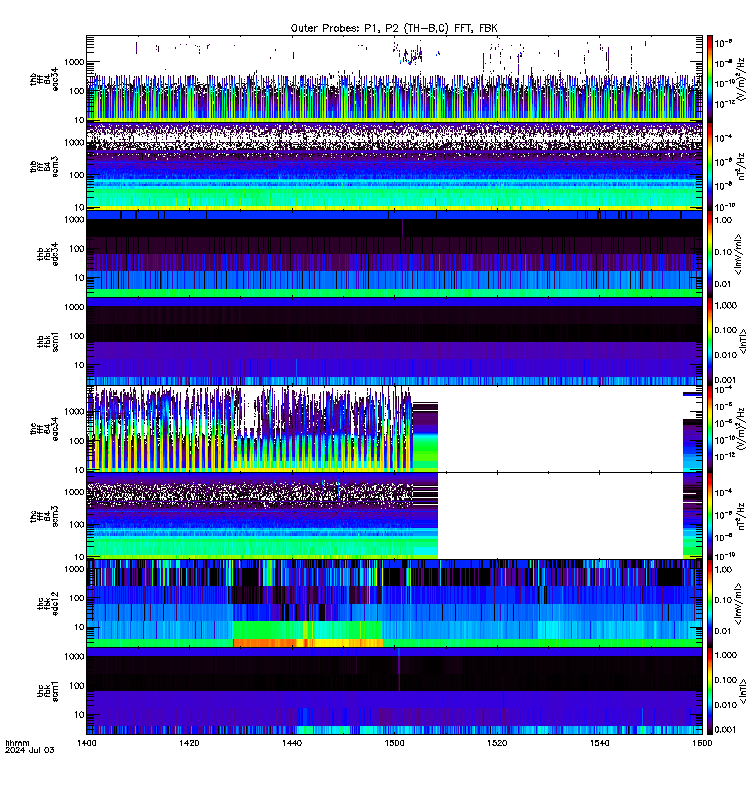750x800 pixels.
Task: Click the white data gap in the thc eac34 spectrogram
Action: 560,429
